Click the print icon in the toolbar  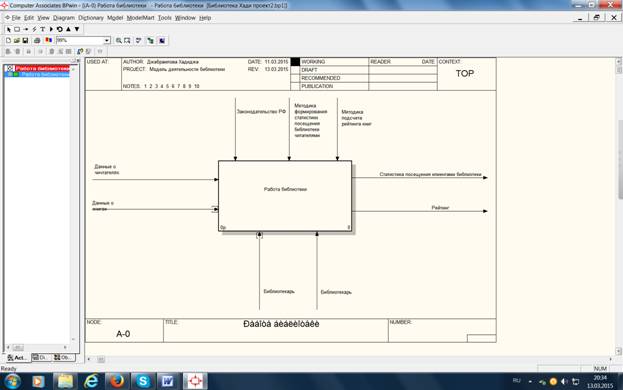coord(37,41)
